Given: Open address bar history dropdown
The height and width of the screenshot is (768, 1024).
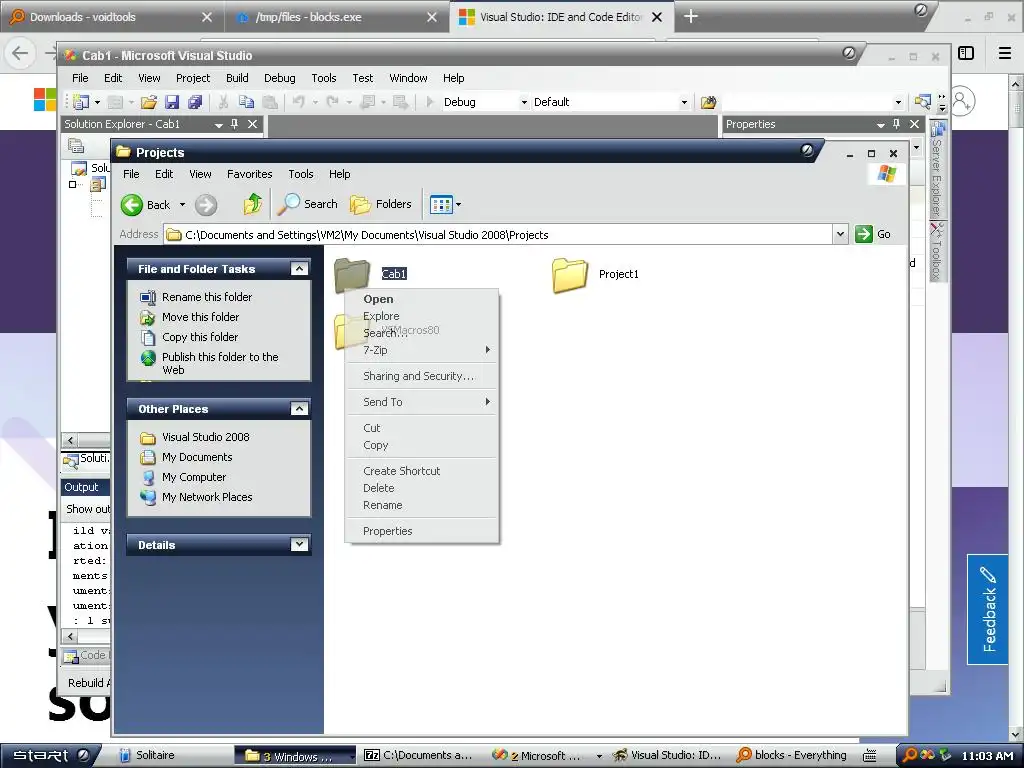Looking at the screenshot, I should click(840, 234).
